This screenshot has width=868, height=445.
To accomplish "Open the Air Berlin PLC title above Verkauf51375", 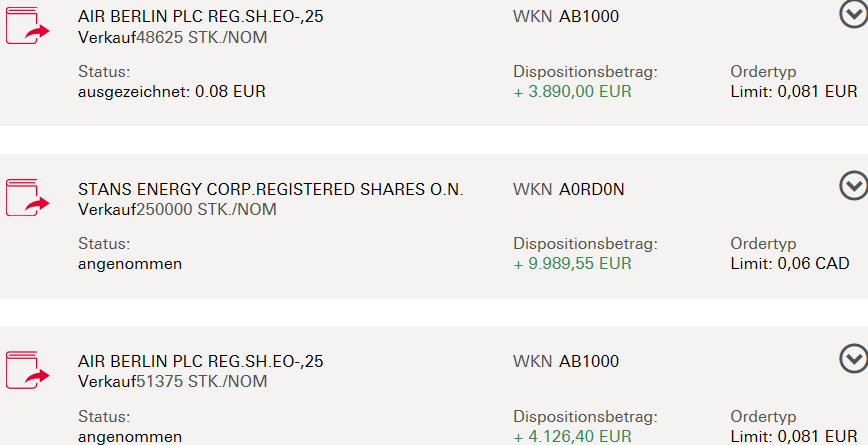I will pos(200,361).
